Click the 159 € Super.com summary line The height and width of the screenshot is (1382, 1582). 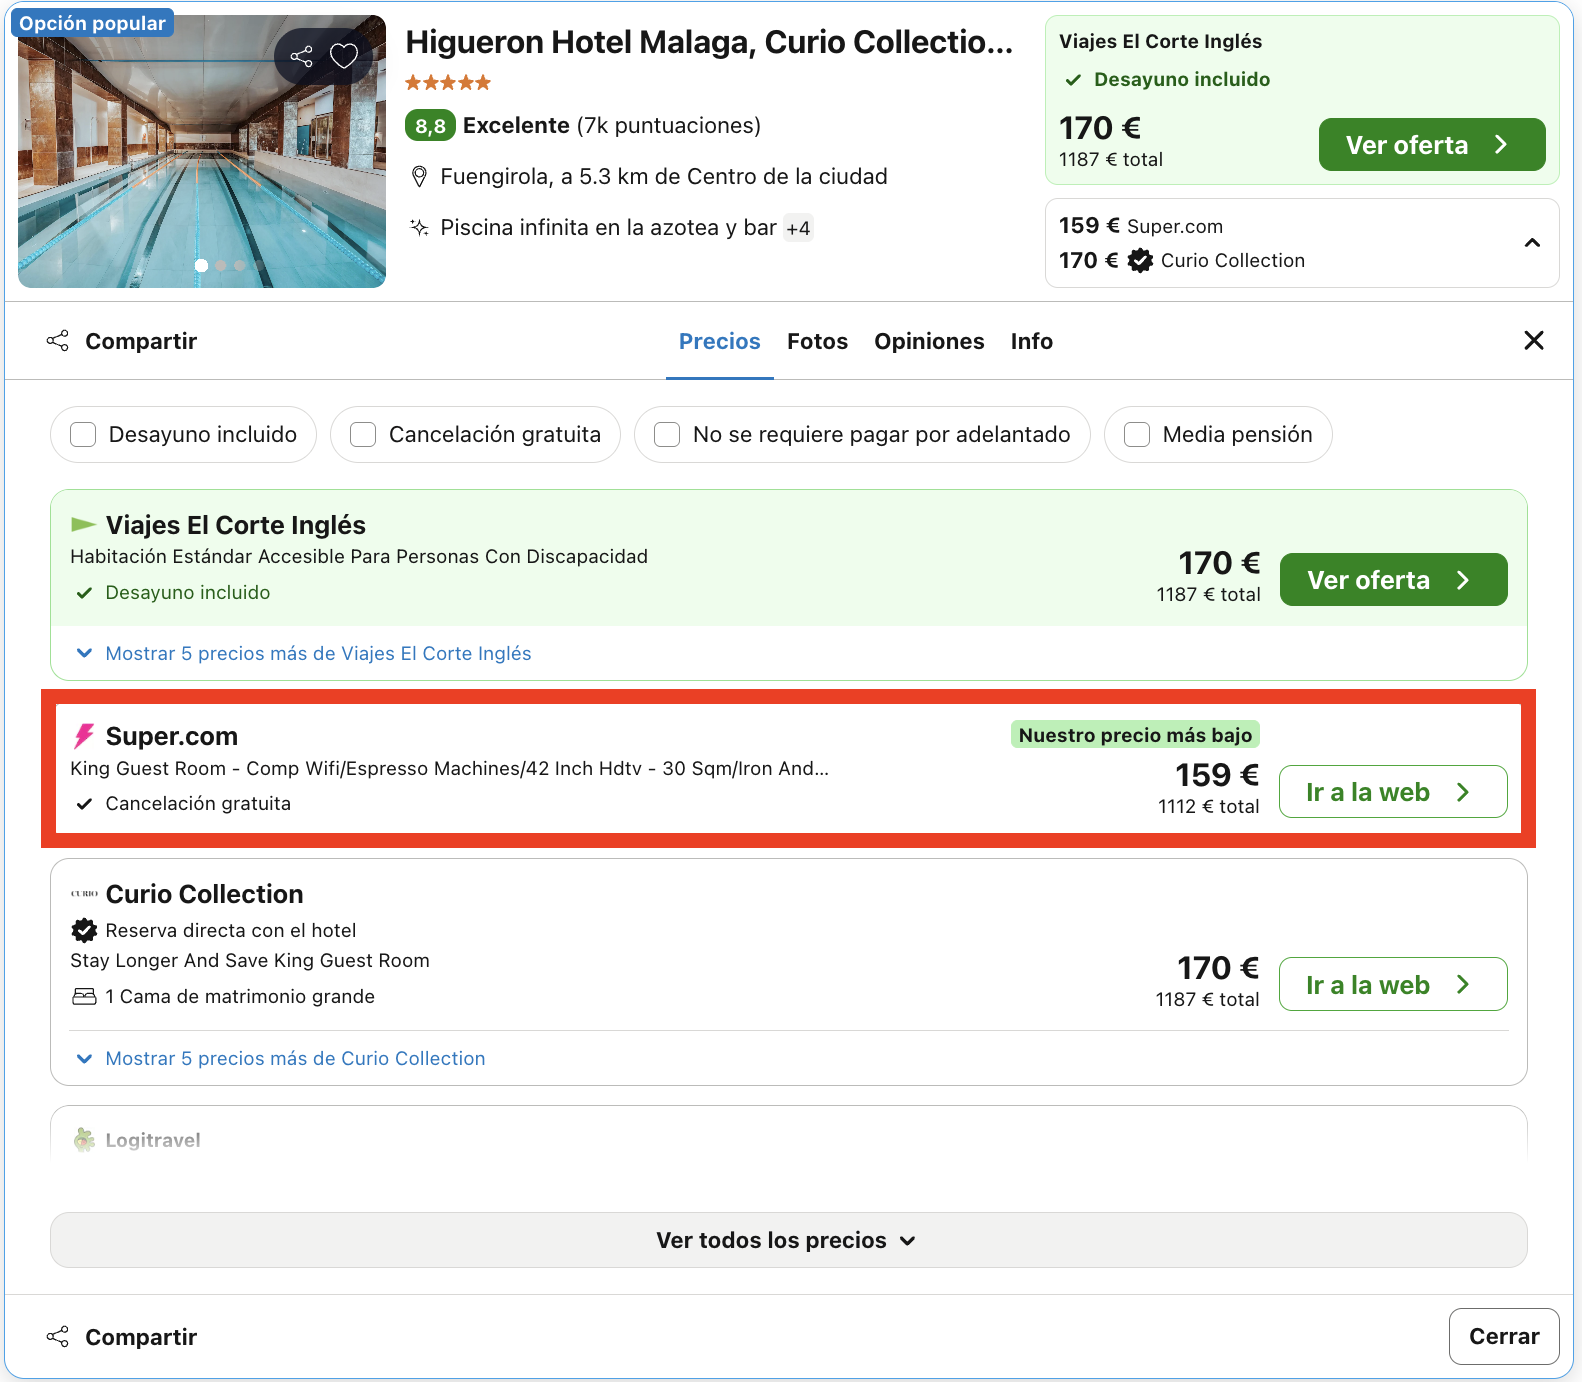coord(1141,226)
